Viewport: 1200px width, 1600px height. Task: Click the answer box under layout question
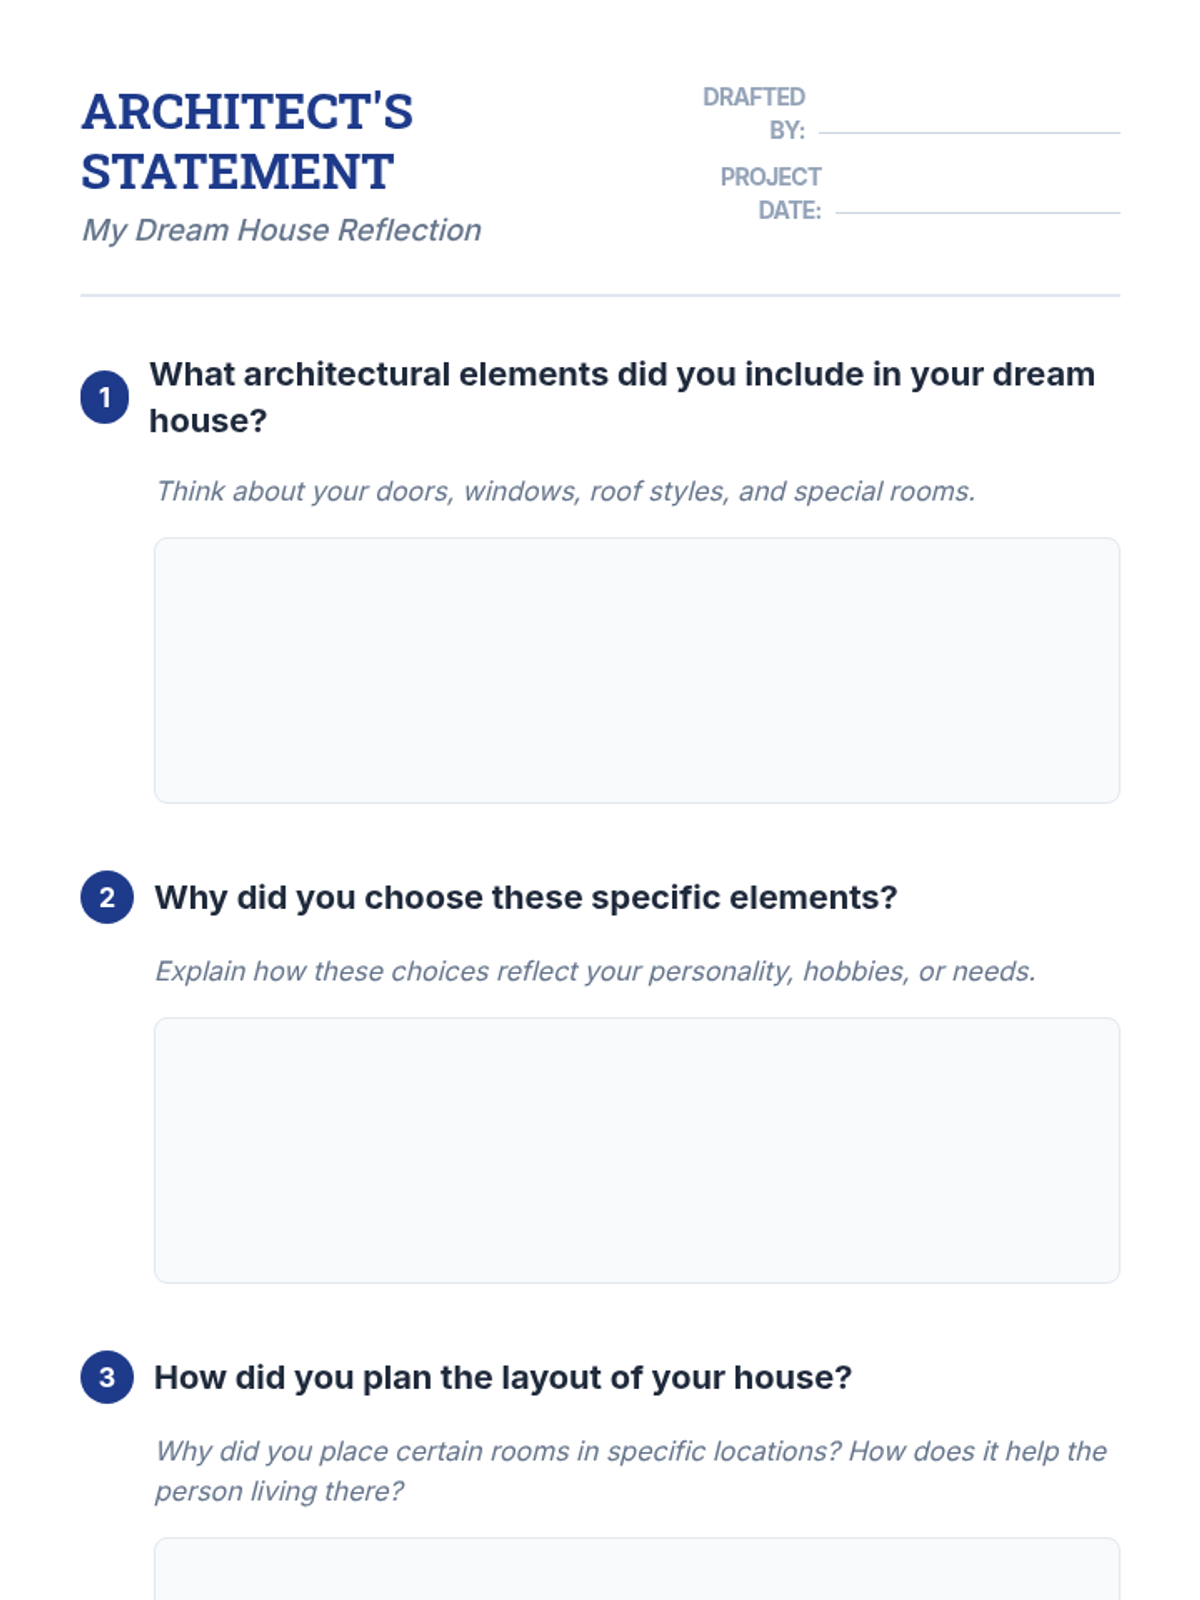click(637, 1569)
